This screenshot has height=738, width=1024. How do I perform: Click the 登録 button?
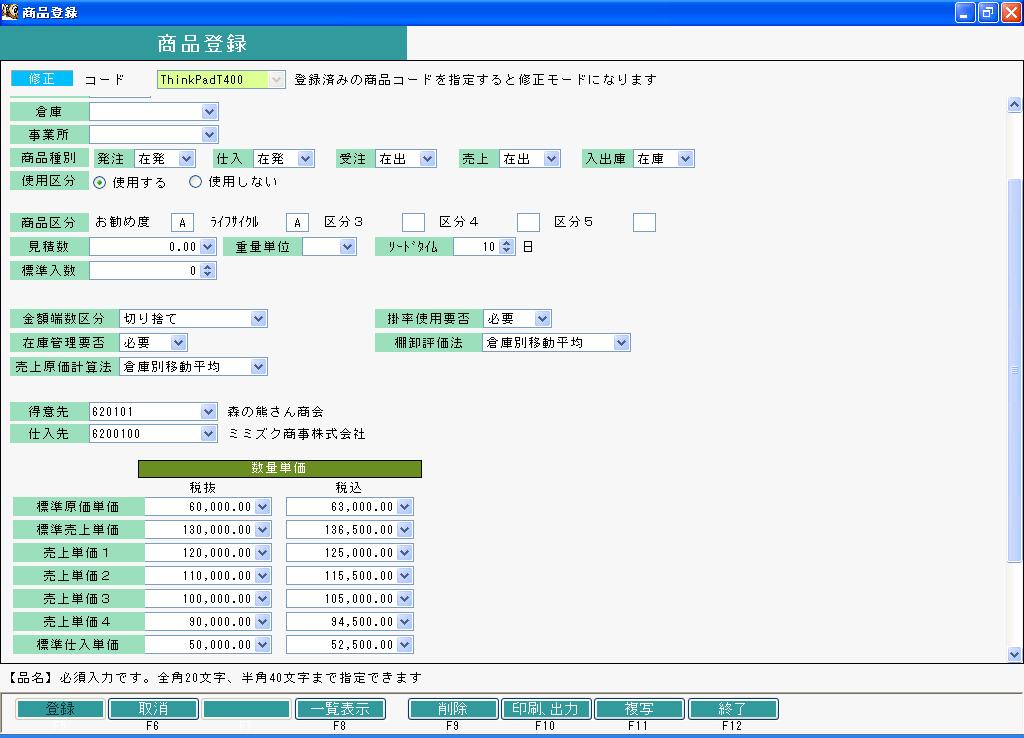tap(60, 709)
